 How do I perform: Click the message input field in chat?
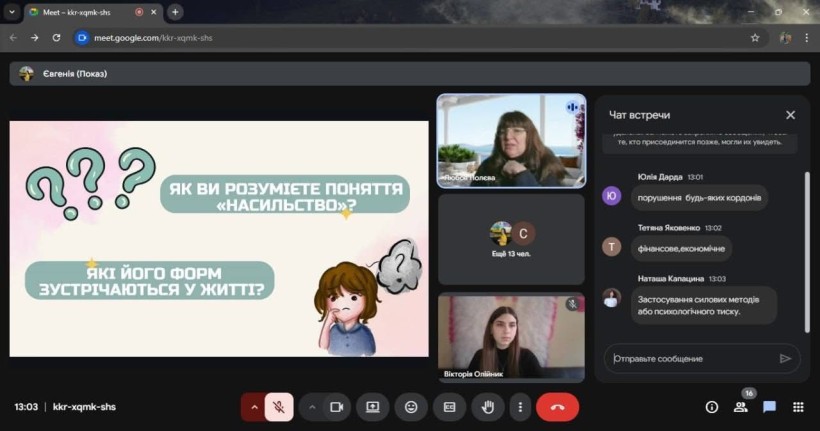[x=690, y=358]
